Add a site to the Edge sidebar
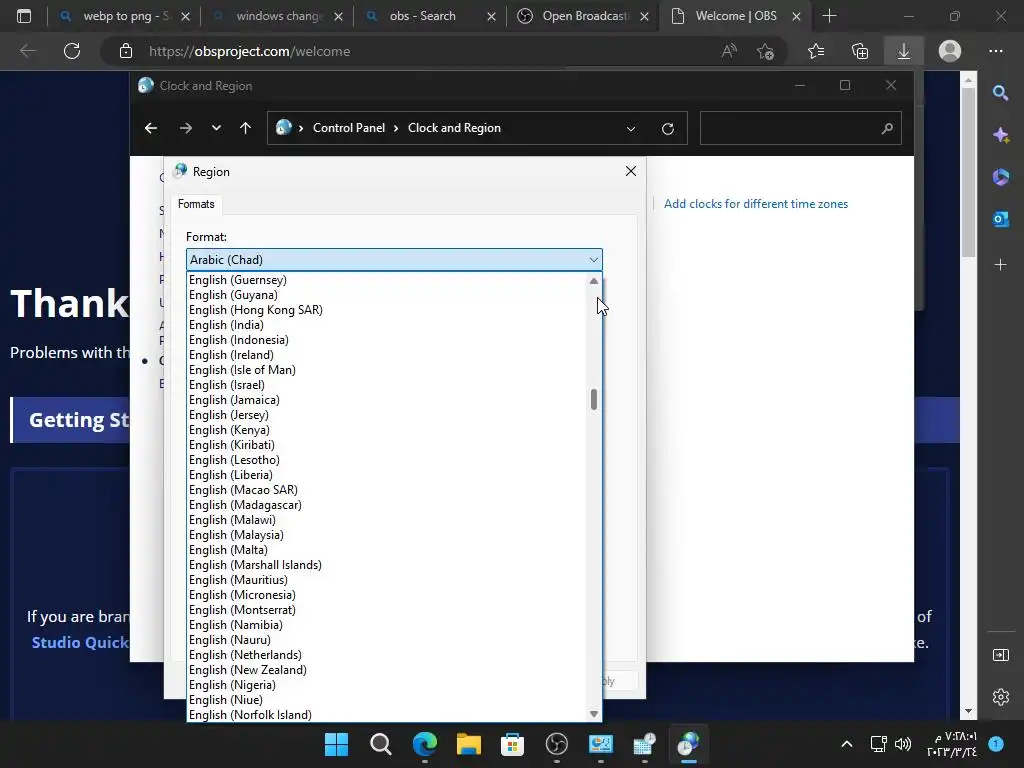1024x768 pixels. click(x=1000, y=264)
